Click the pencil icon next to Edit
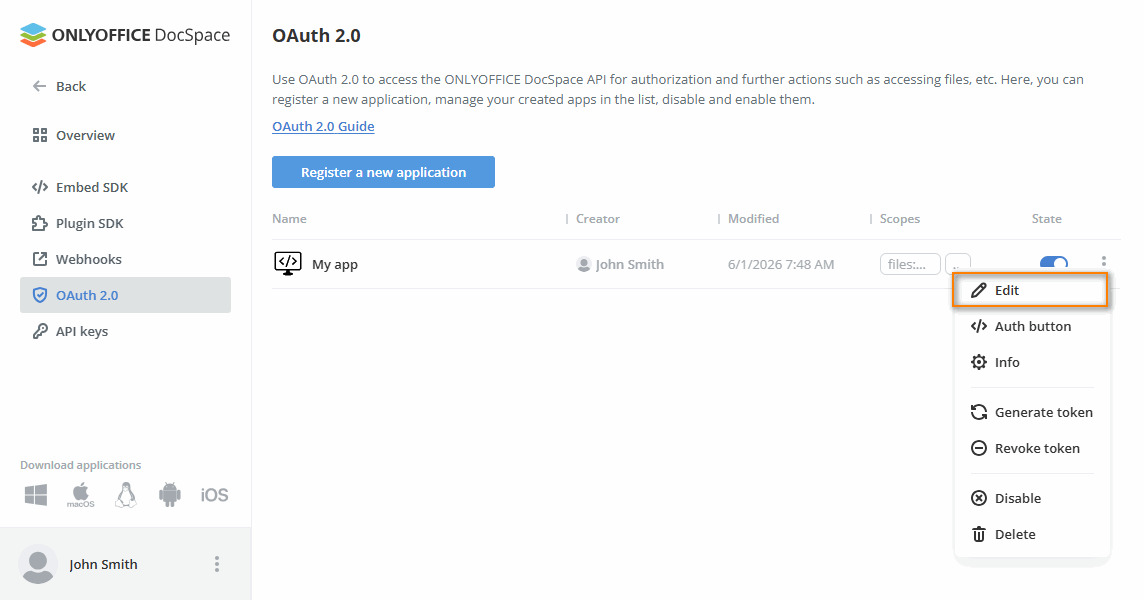 point(978,291)
